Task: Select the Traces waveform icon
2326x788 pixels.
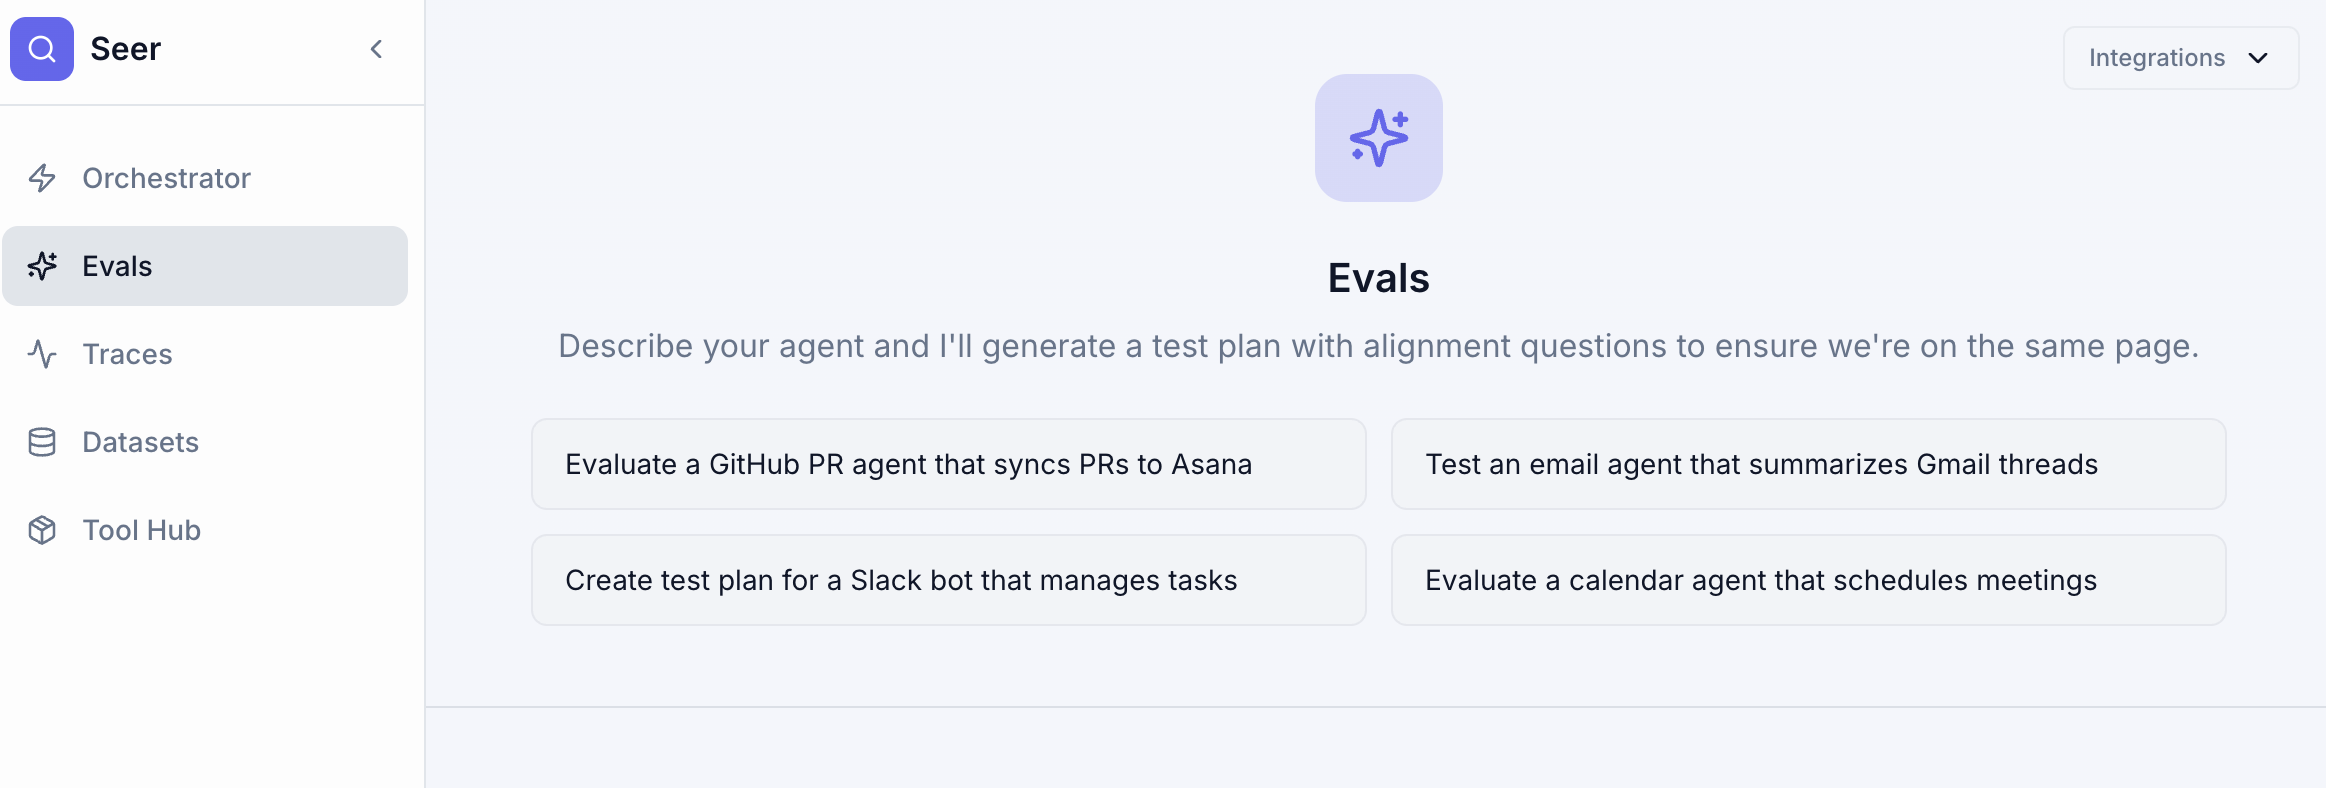Action: (43, 354)
